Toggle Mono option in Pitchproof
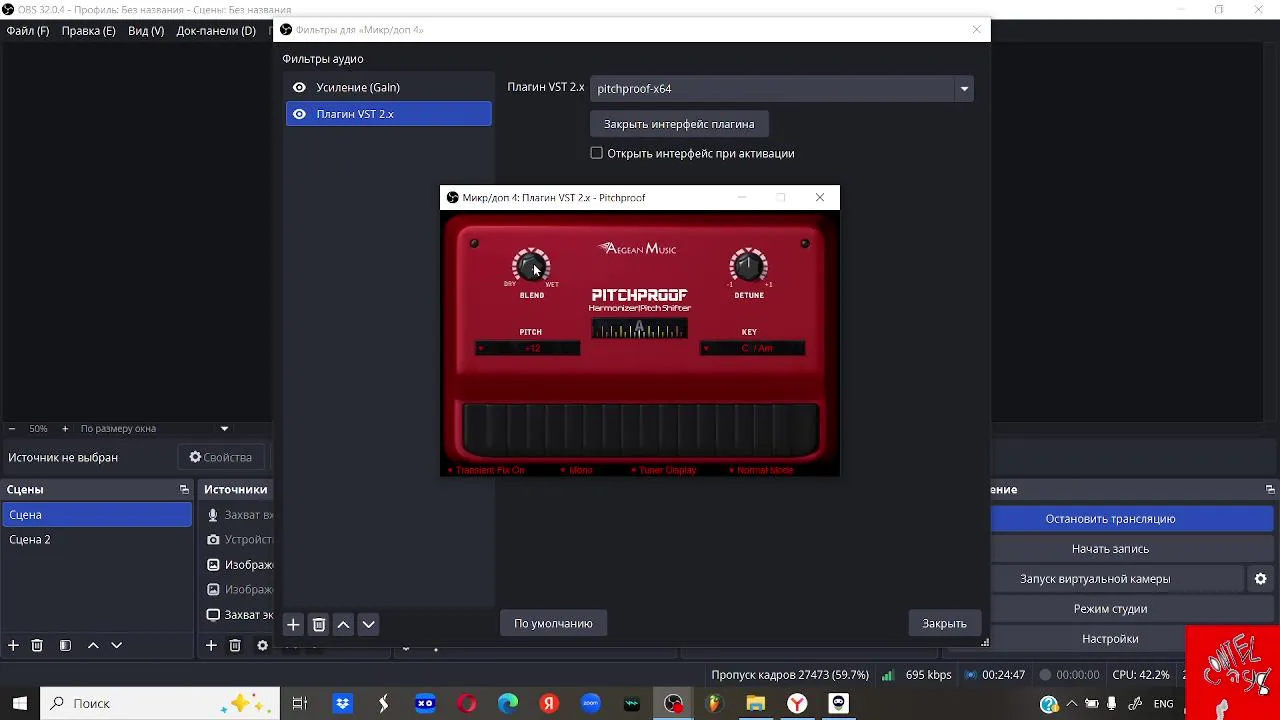Screen dimensions: 1280x720 click(576, 470)
